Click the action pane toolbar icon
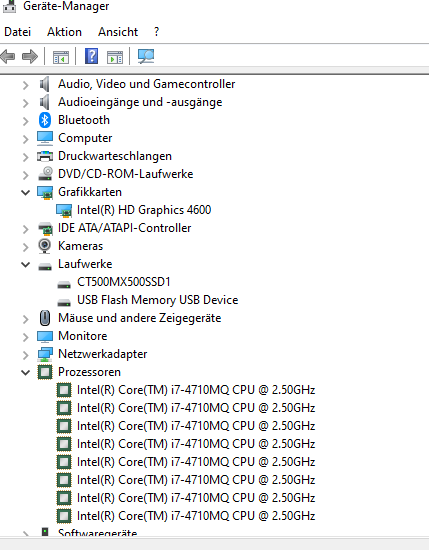This screenshot has width=429, height=550. tap(115, 57)
